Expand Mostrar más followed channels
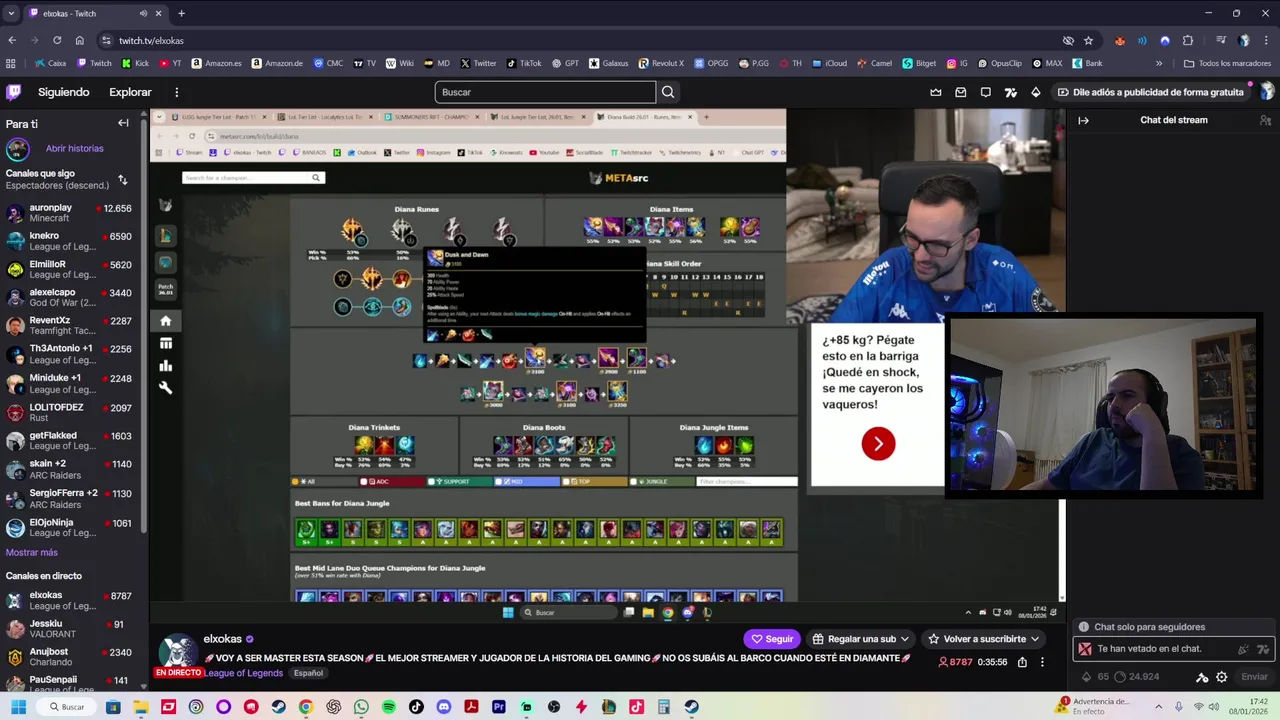1280x720 pixels. click(32, 552)
